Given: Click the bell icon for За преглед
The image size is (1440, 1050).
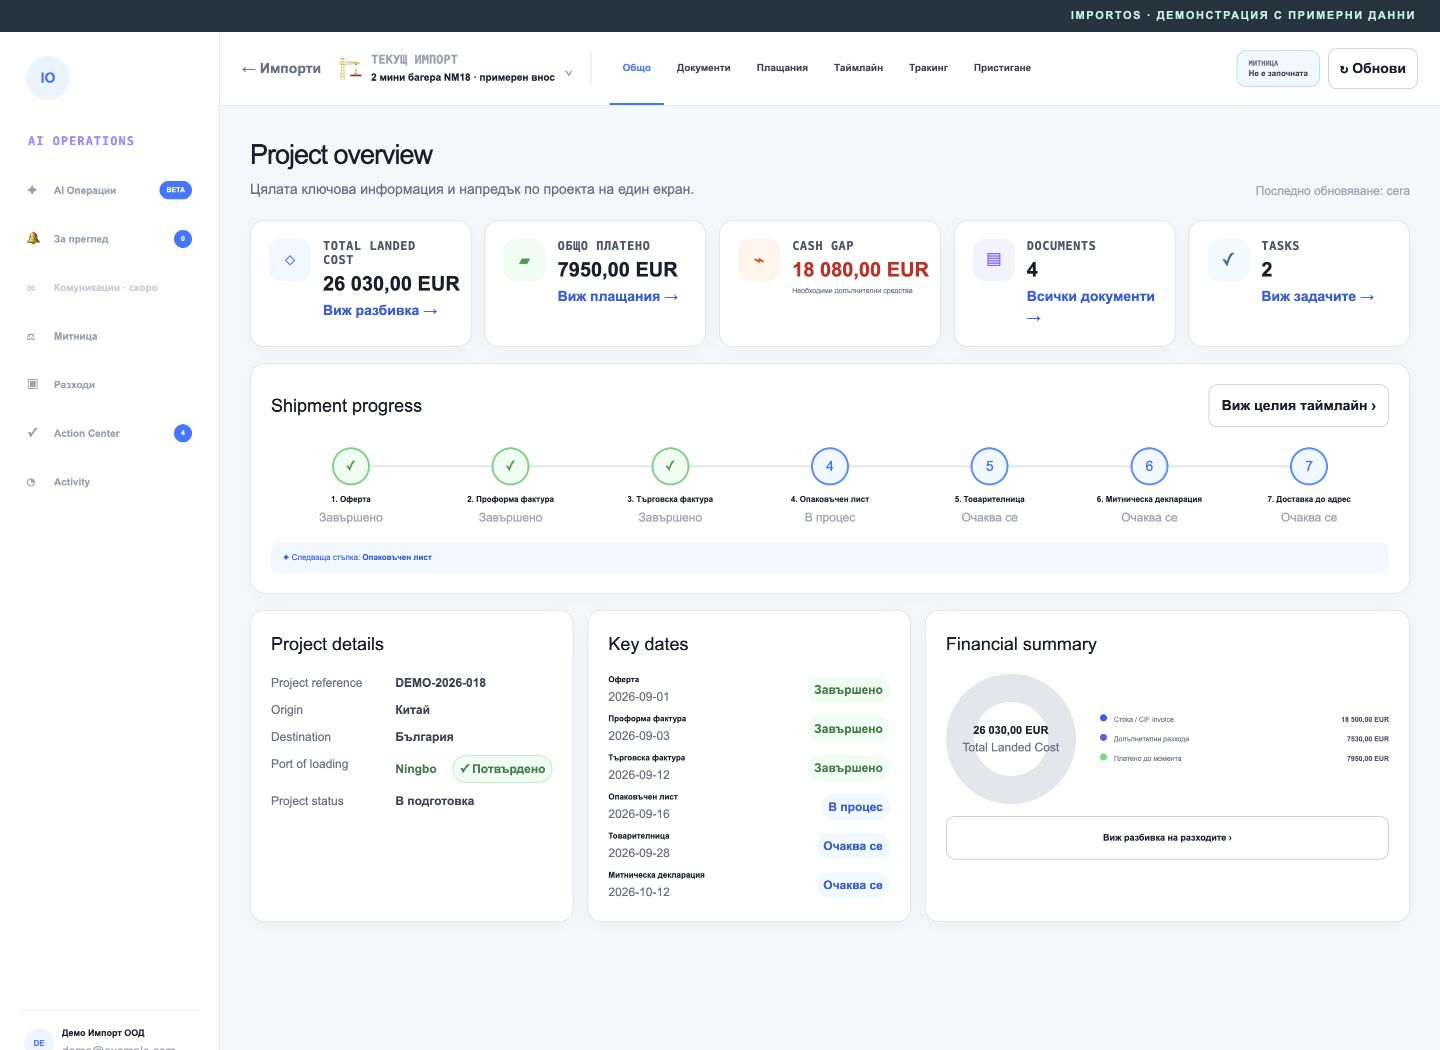Looking at the screenshot, I should tap(32, 239).
